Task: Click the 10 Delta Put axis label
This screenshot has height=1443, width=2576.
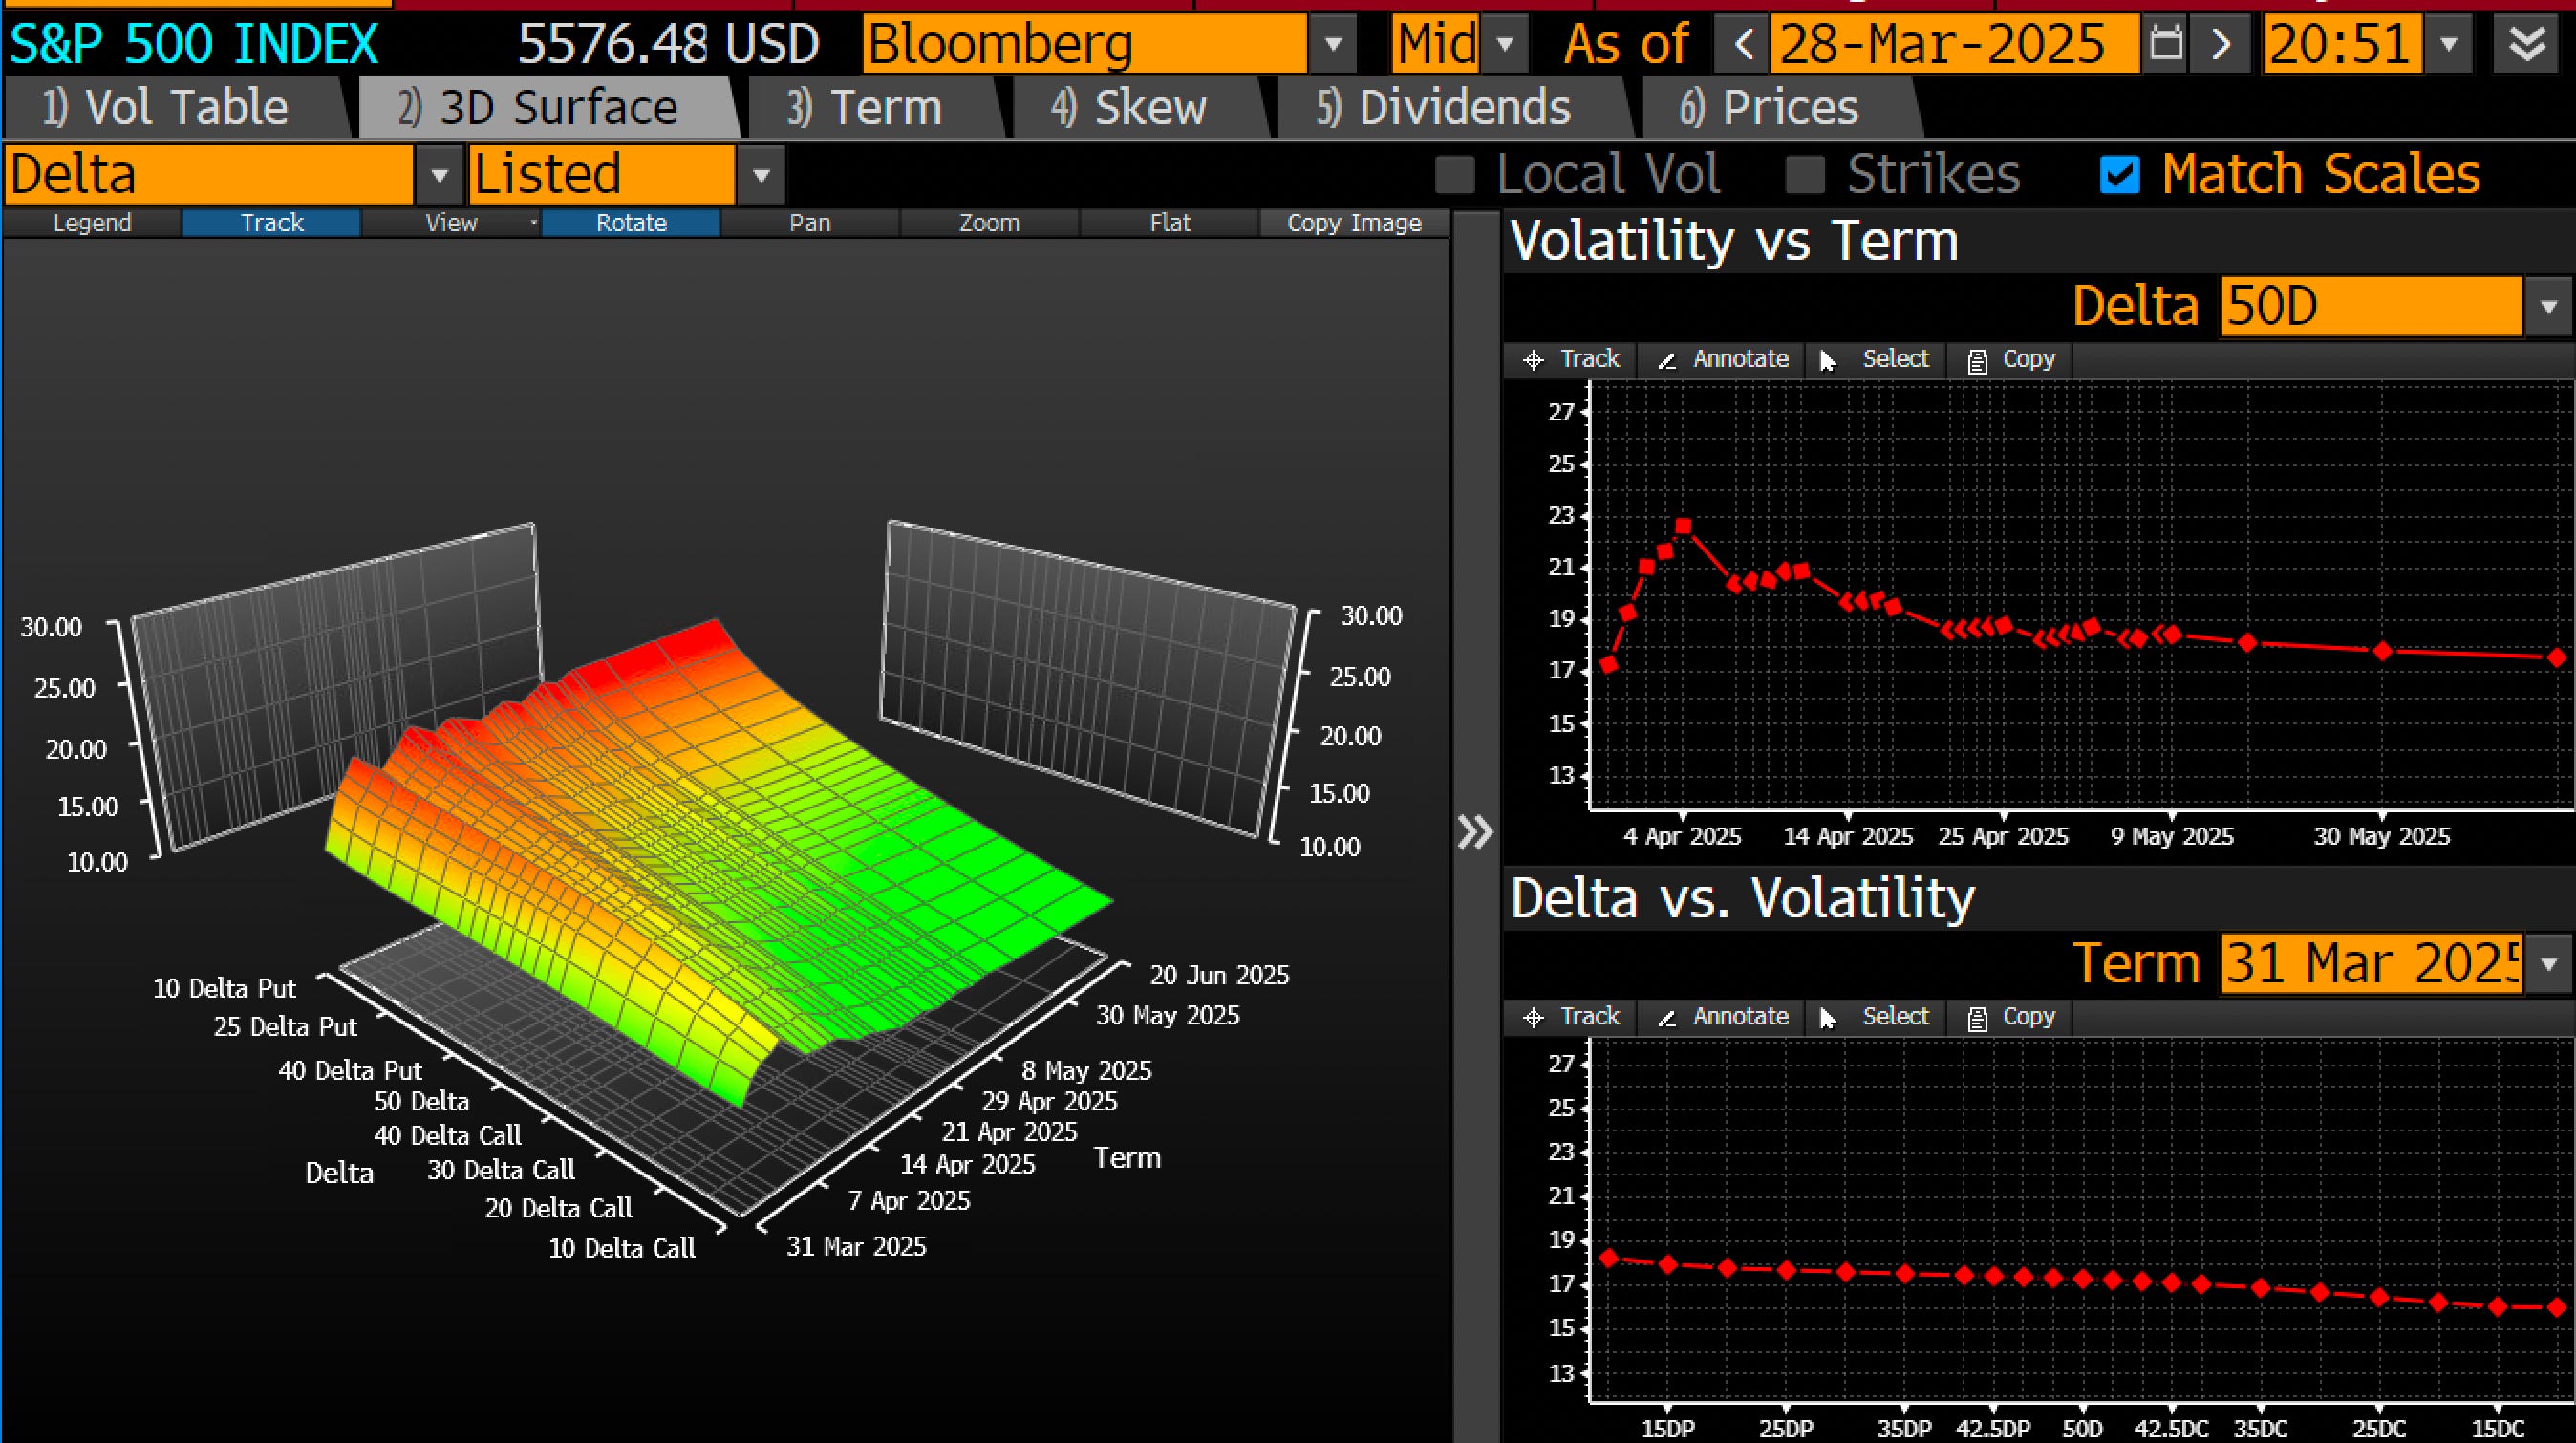Action: coord(224,988)
